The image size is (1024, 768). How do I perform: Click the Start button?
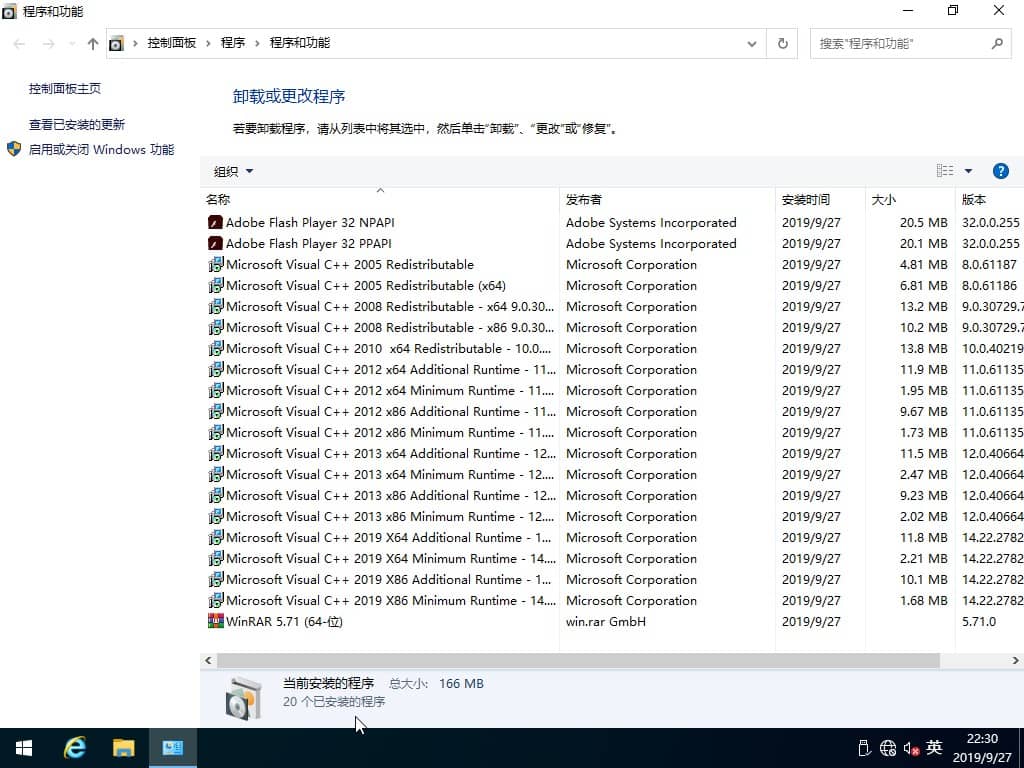[x=22, y=747]
